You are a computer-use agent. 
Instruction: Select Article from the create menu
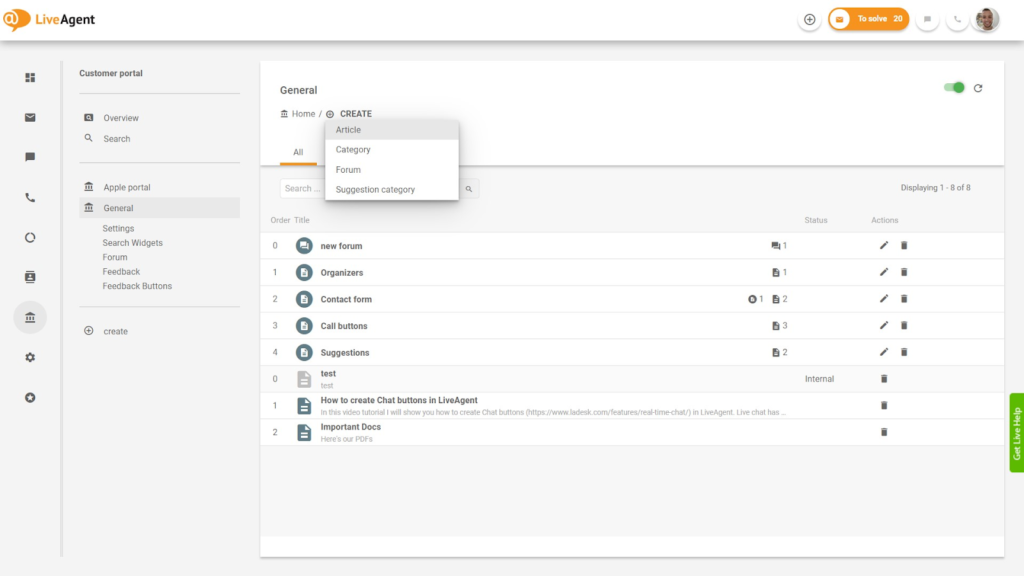coord(392,130)
